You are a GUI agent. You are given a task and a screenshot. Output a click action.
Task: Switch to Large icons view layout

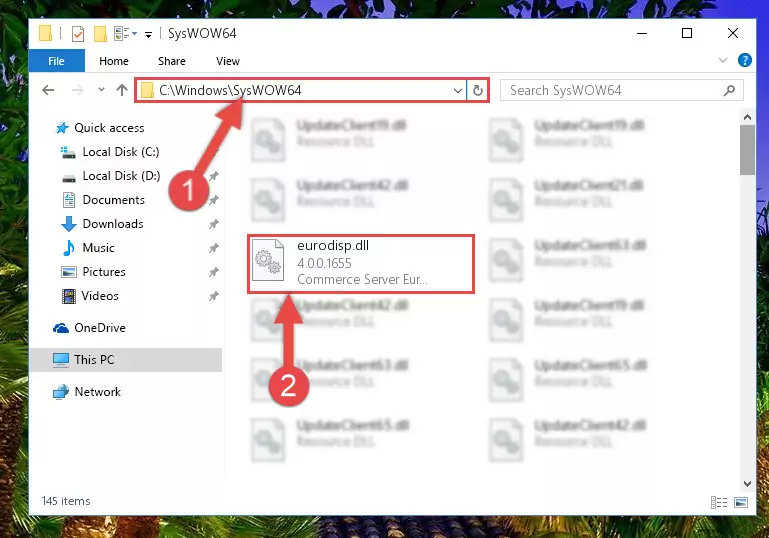pos(741,502)
